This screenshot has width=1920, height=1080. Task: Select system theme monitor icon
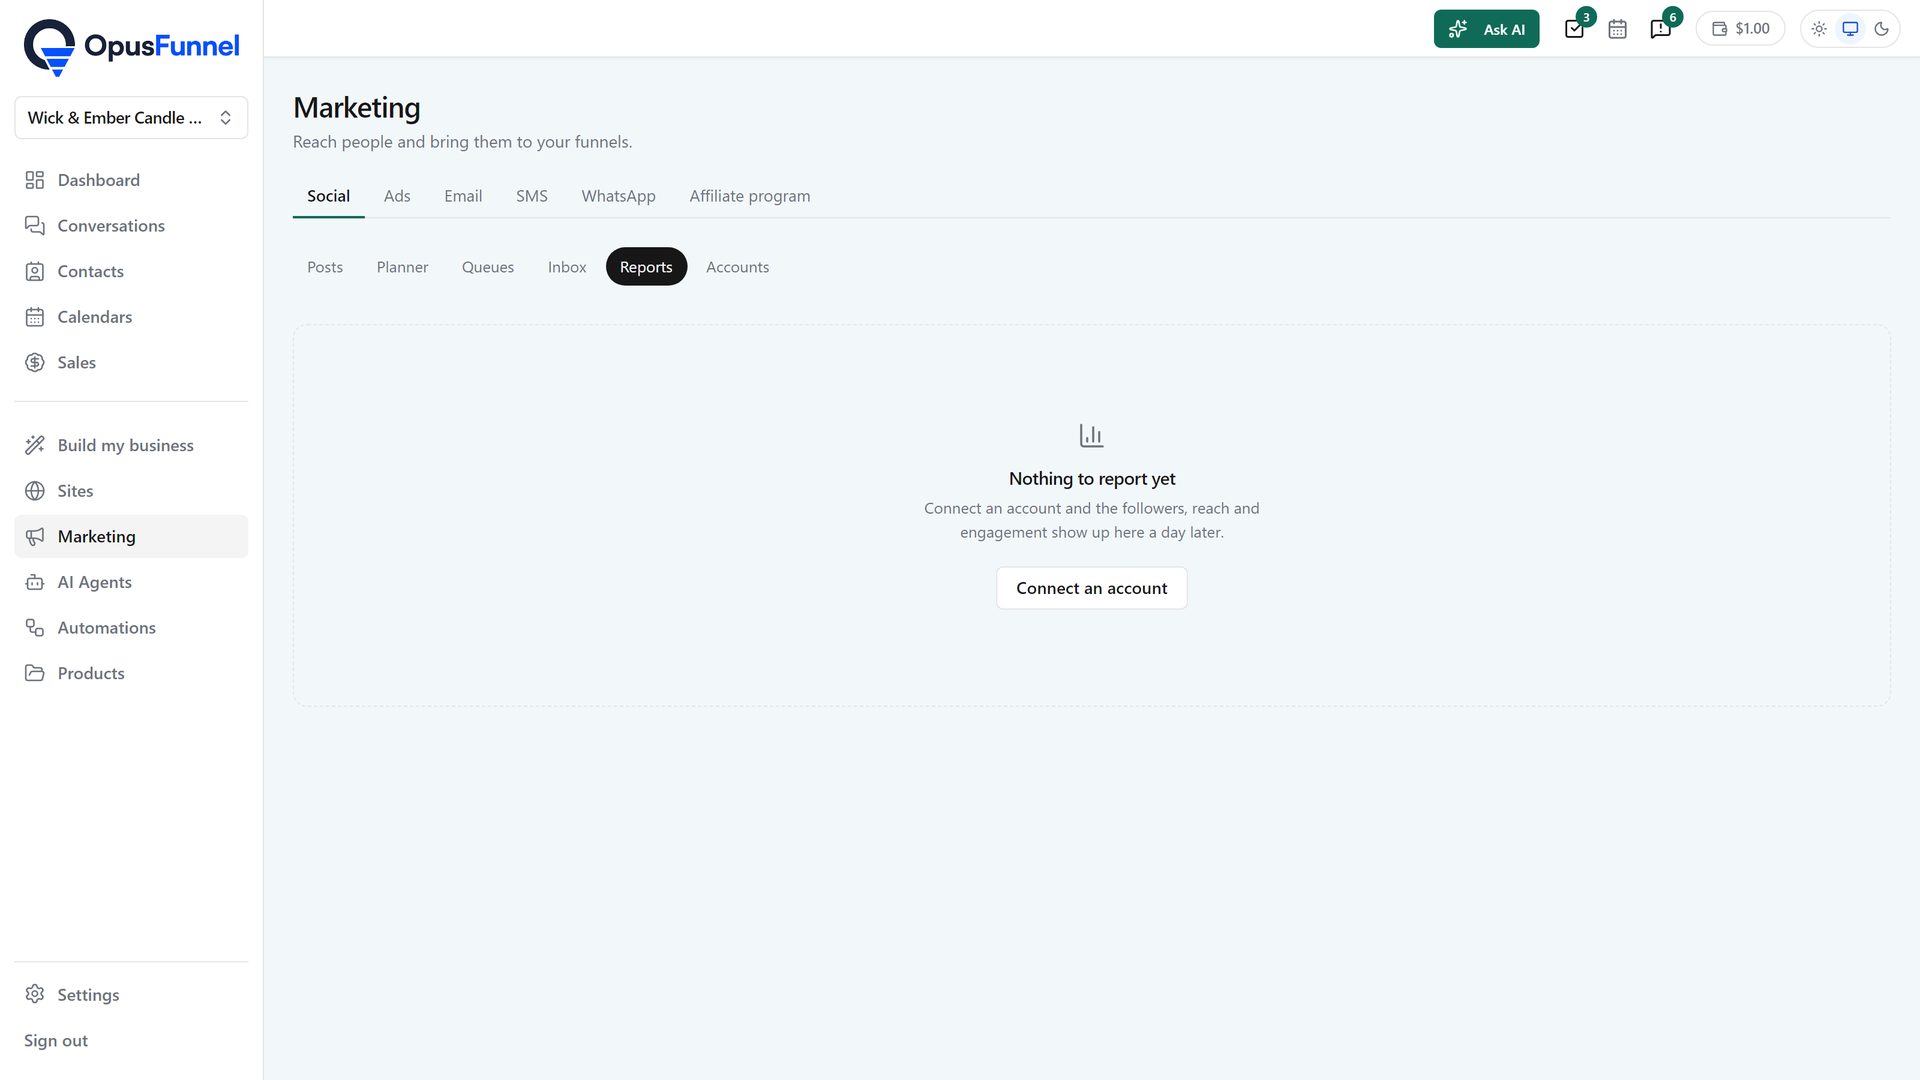coord(1850,29)
